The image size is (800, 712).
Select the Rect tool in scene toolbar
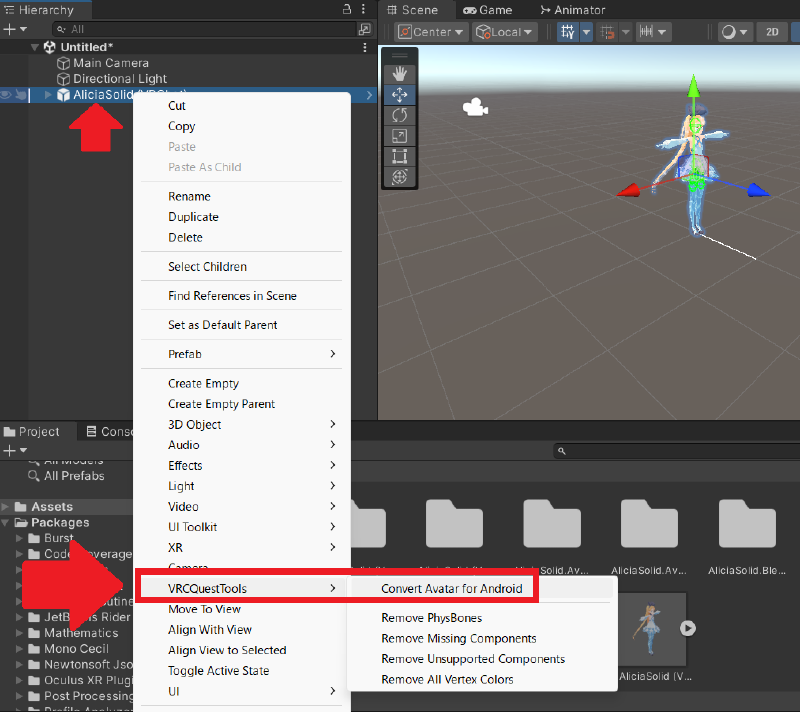(x=400, y=156)
